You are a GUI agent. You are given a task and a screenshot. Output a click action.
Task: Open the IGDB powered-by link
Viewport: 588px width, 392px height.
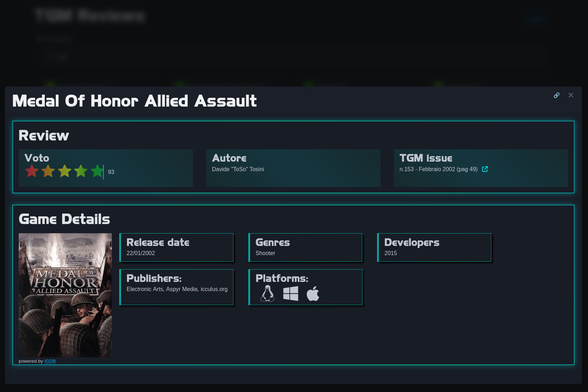50,361
